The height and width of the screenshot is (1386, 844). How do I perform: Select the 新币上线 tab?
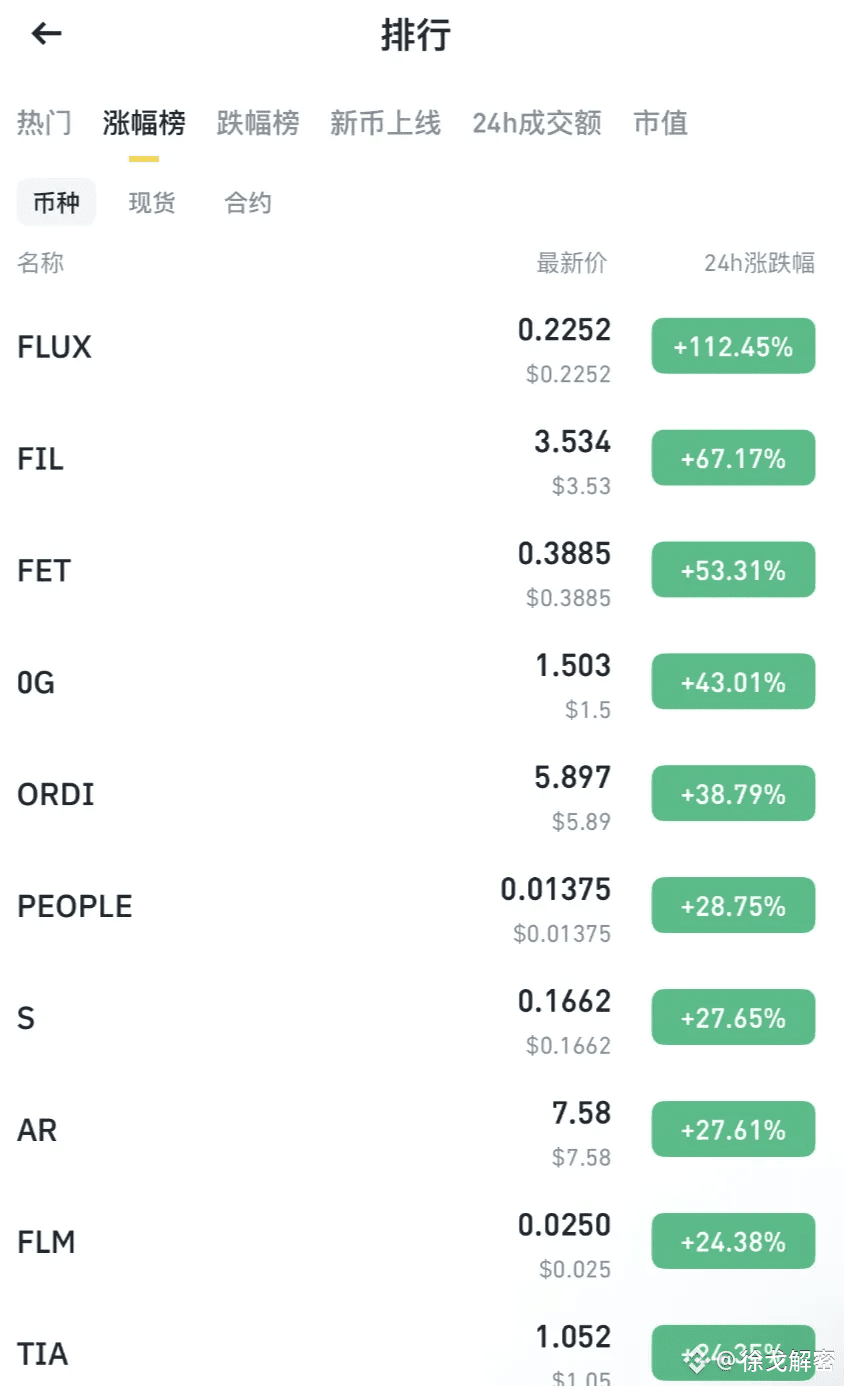click(x=385, y=123)
